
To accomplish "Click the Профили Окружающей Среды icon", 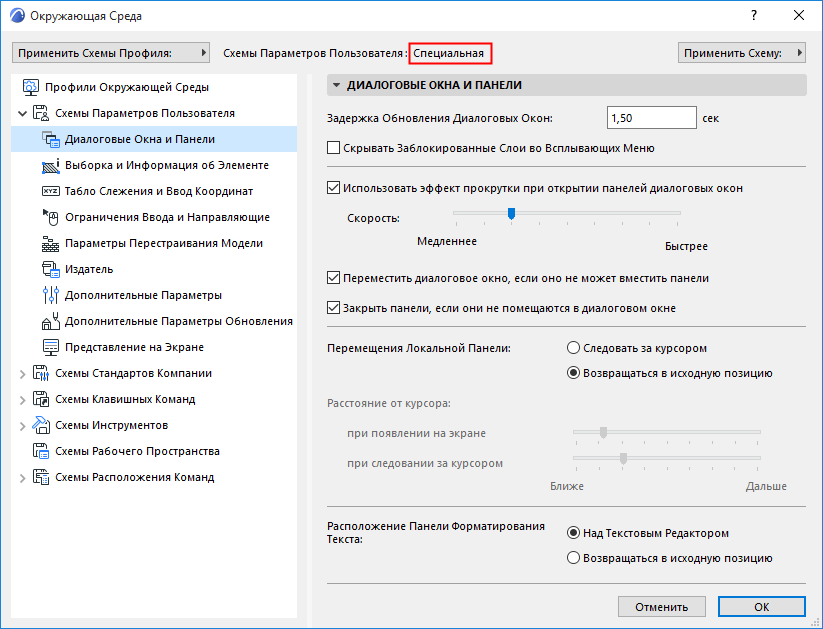I will [30, 87].
